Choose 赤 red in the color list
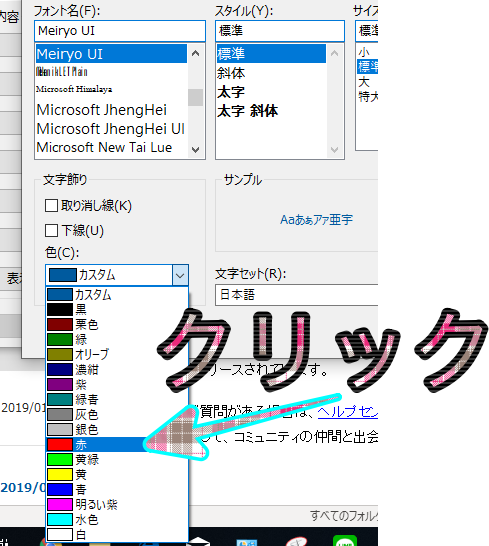 (117, 445)
